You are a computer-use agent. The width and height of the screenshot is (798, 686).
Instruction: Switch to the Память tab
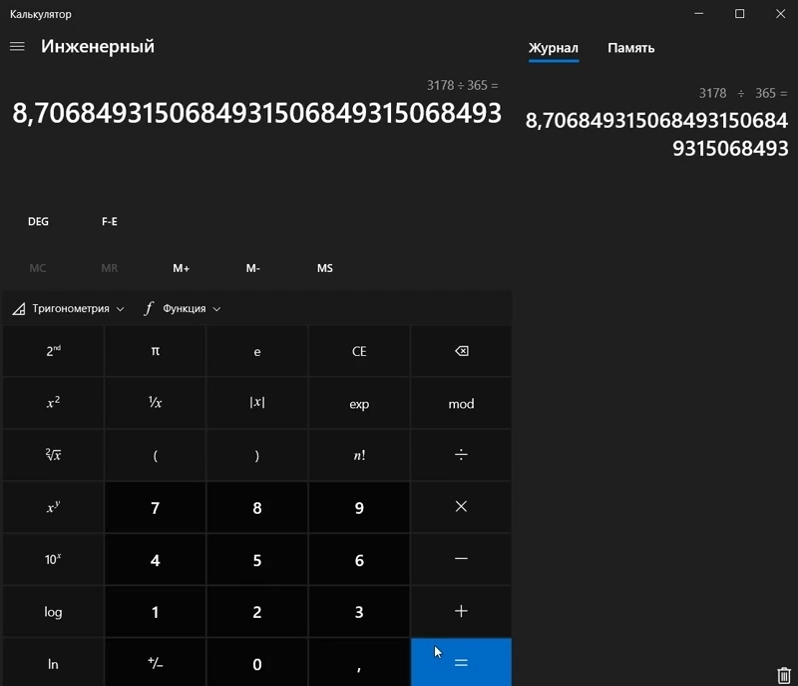click(x=631, y=48)
